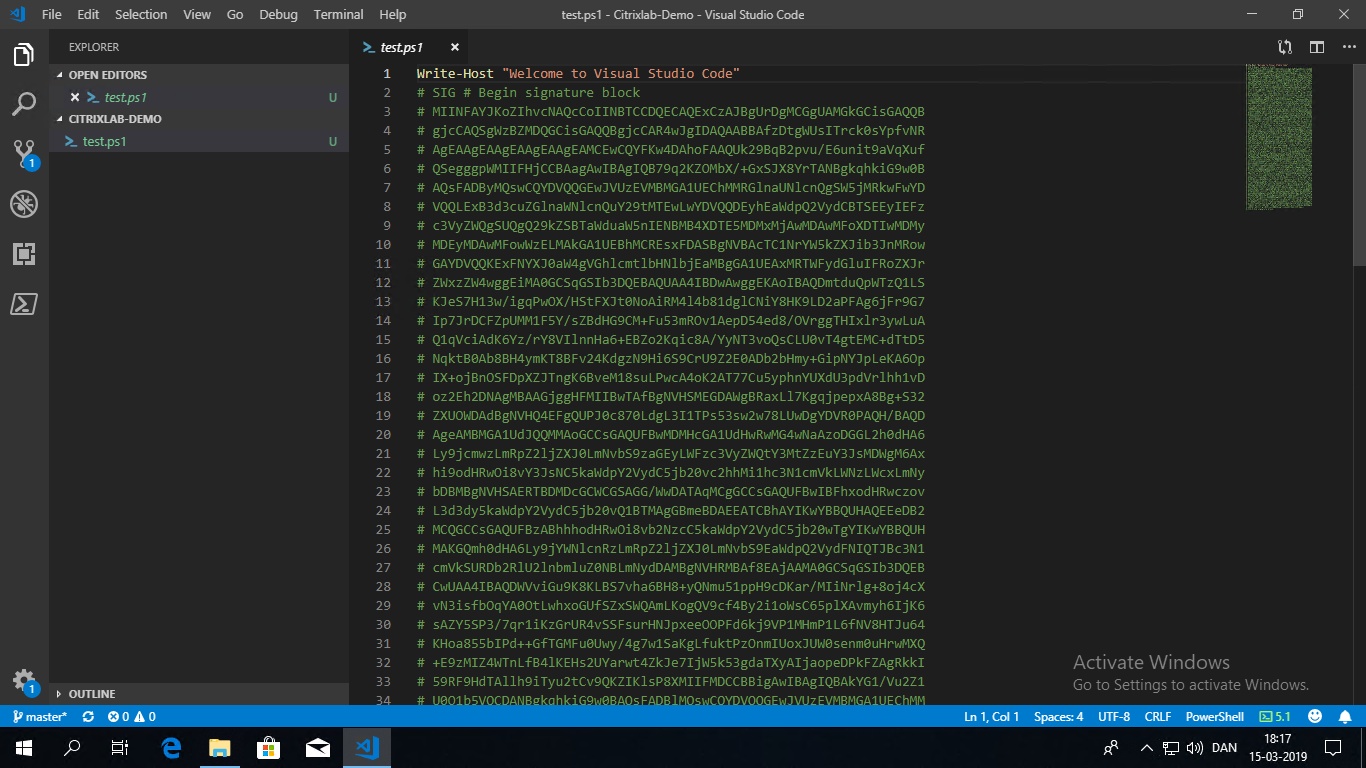The height and width of the screenshot is (768, 1366).
Task: Open the Manage gear menu
Action: coord(24,682)
